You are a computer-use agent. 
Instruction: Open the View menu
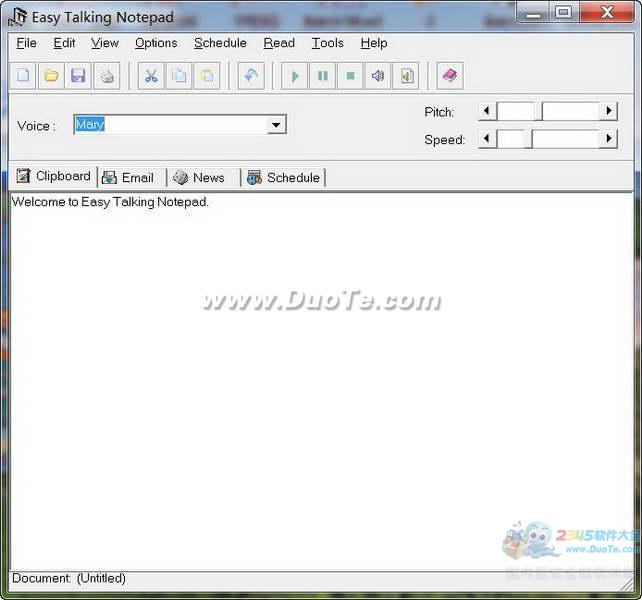tap(105, 43)
